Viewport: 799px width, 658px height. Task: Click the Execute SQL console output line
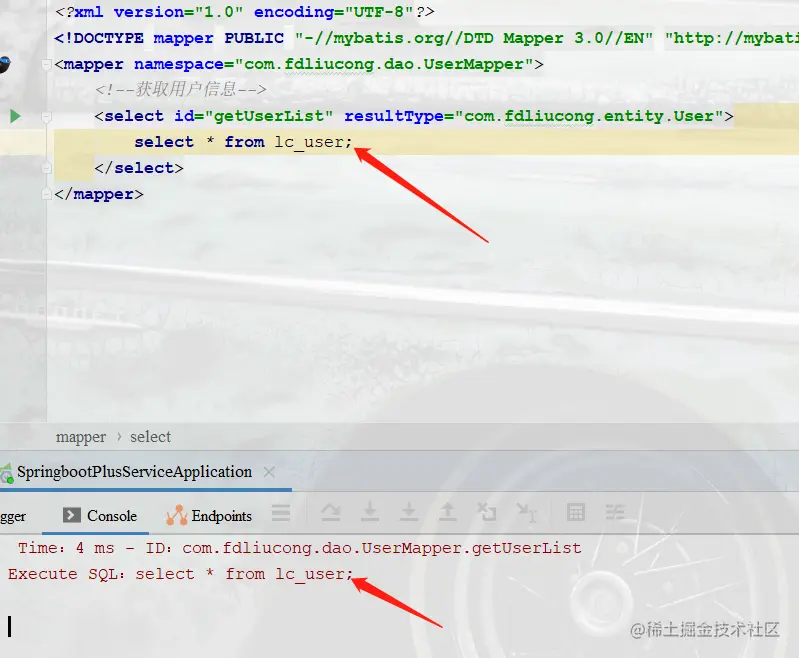tap(180, 574)
